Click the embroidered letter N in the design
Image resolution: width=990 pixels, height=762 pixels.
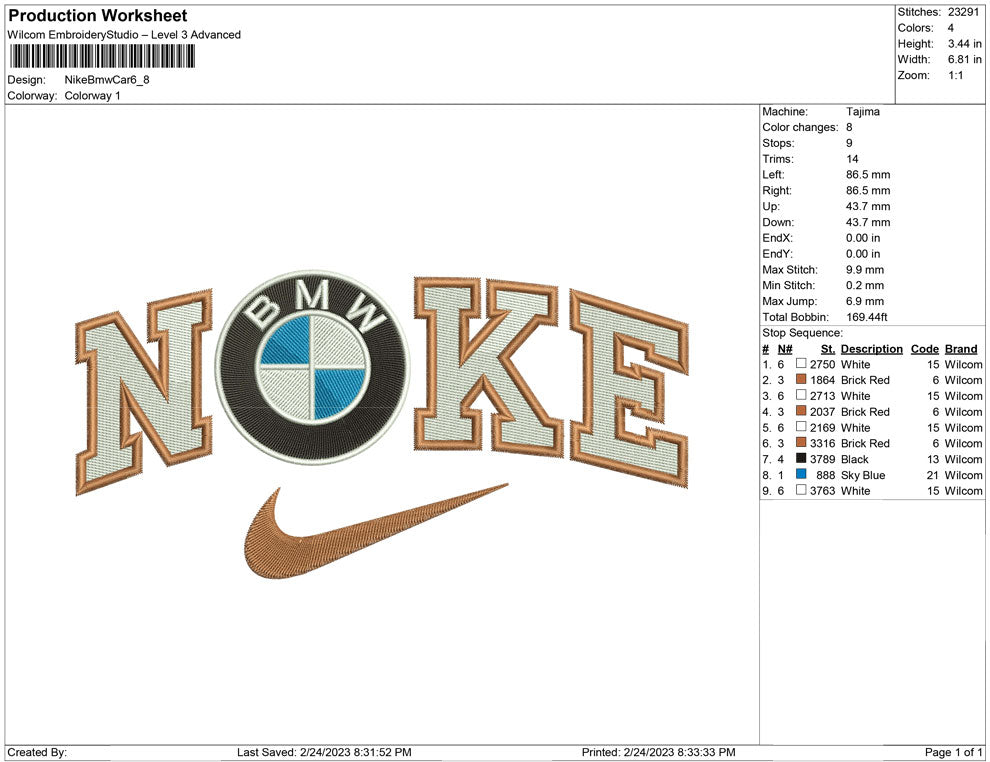145,392
